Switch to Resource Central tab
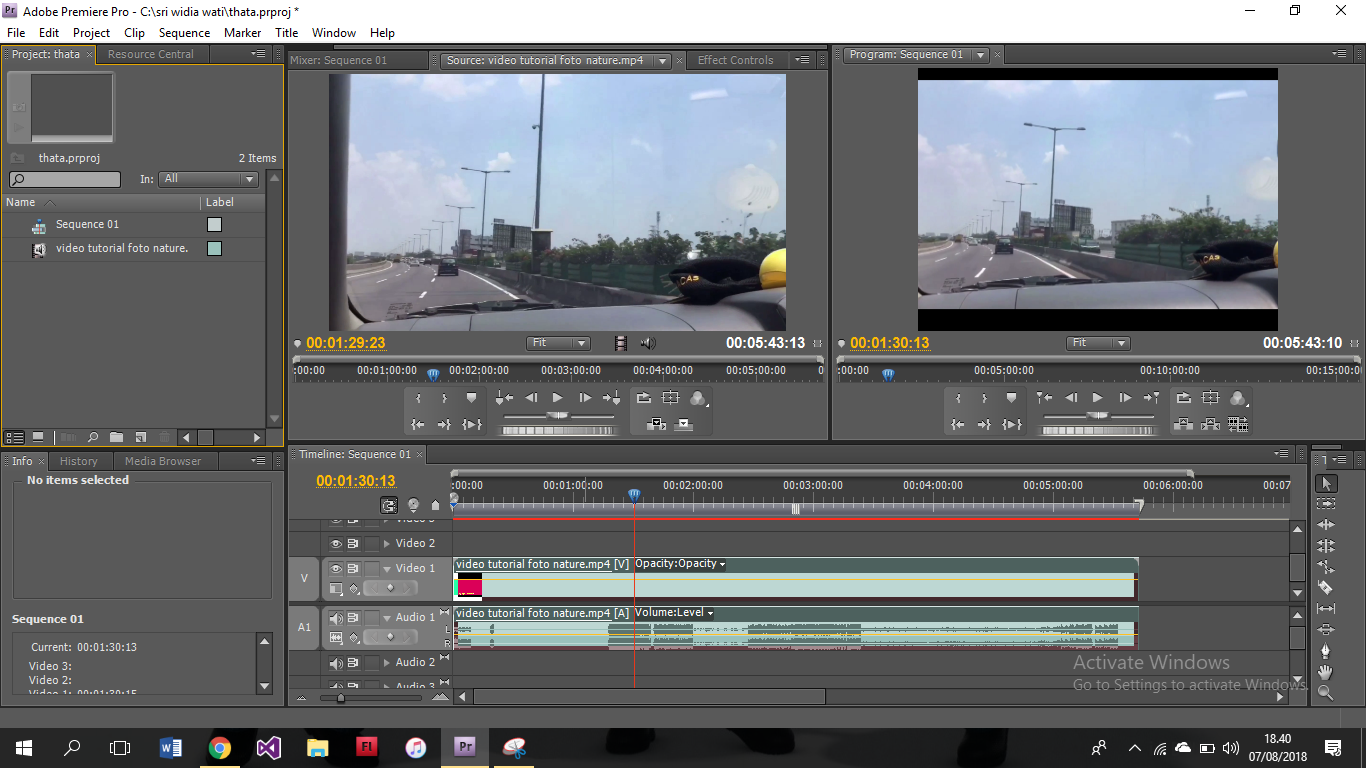This screenshot has width=1366, height=768. tap(151, 54)
